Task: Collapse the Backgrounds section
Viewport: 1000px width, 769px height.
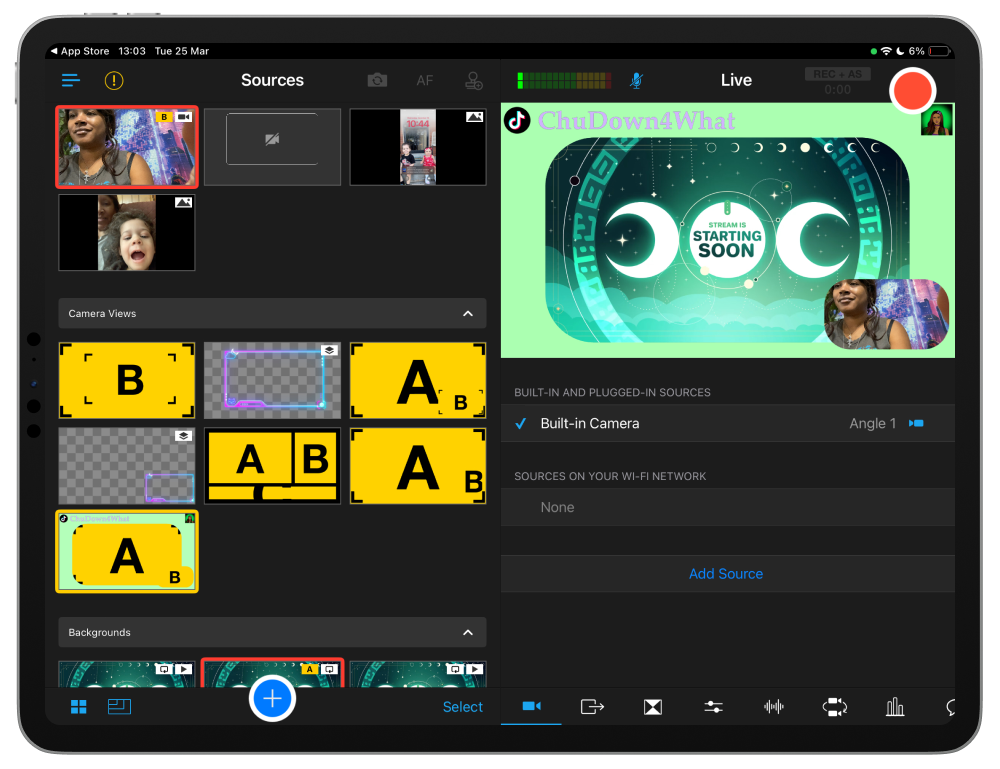Action: coord(467,632)
